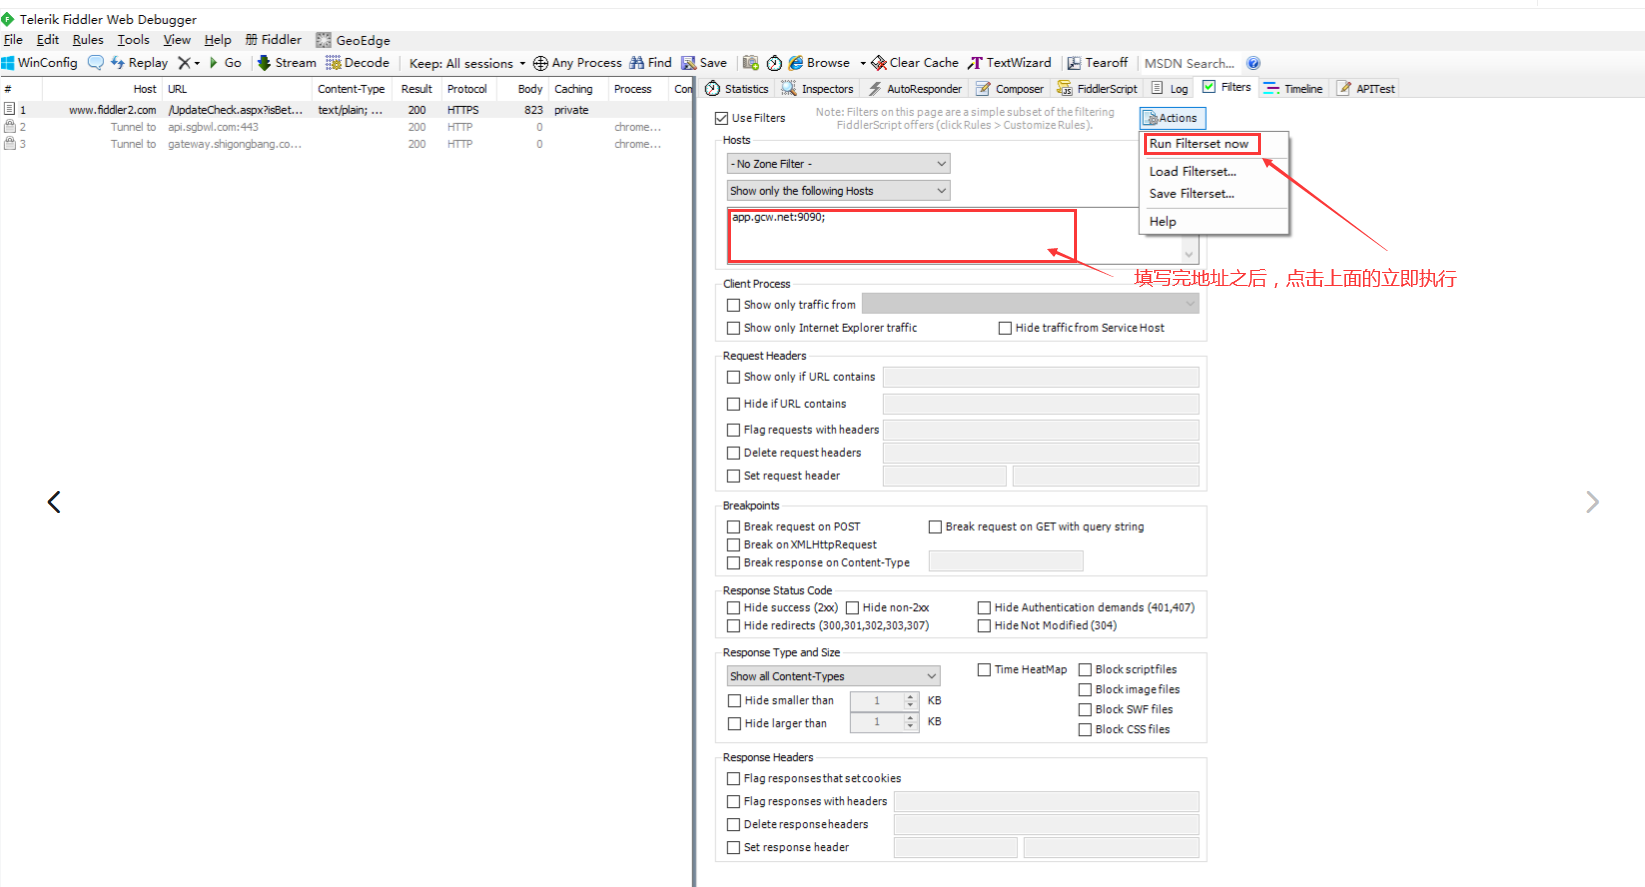
Task: Enable Block image files
Action: [1084, 690]
